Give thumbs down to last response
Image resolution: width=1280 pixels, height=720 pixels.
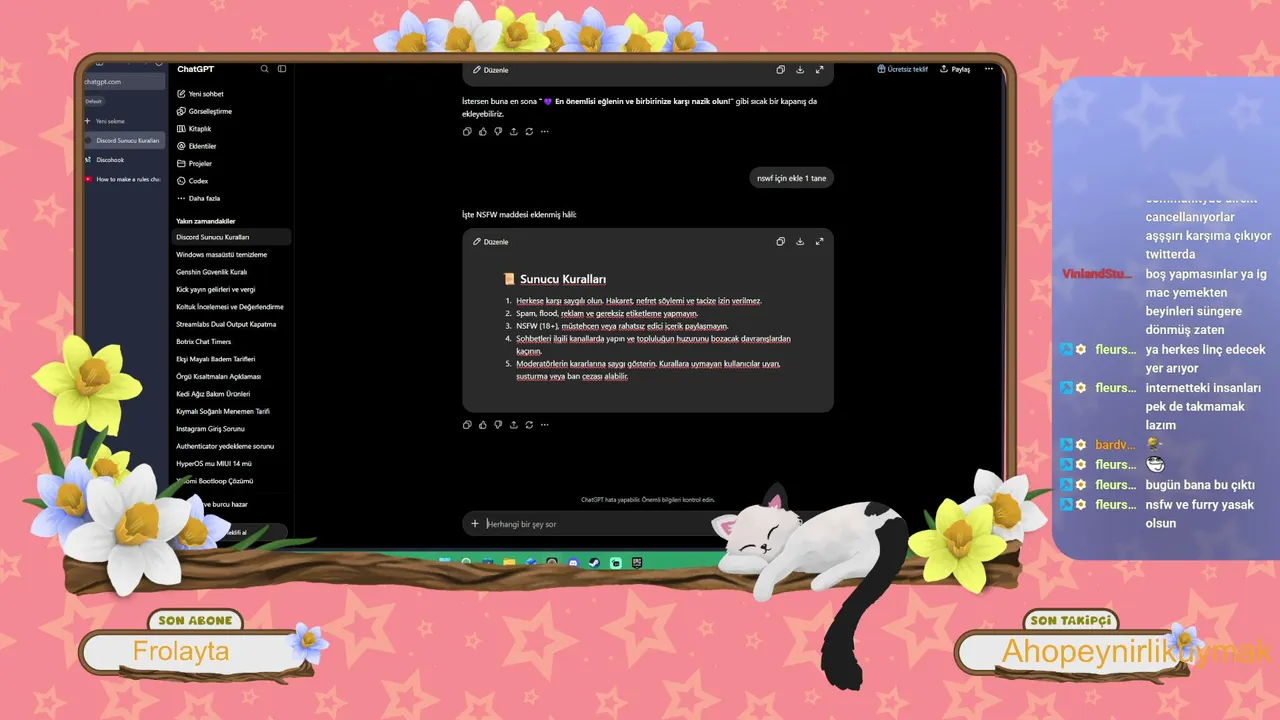click(x=498, y=425)
